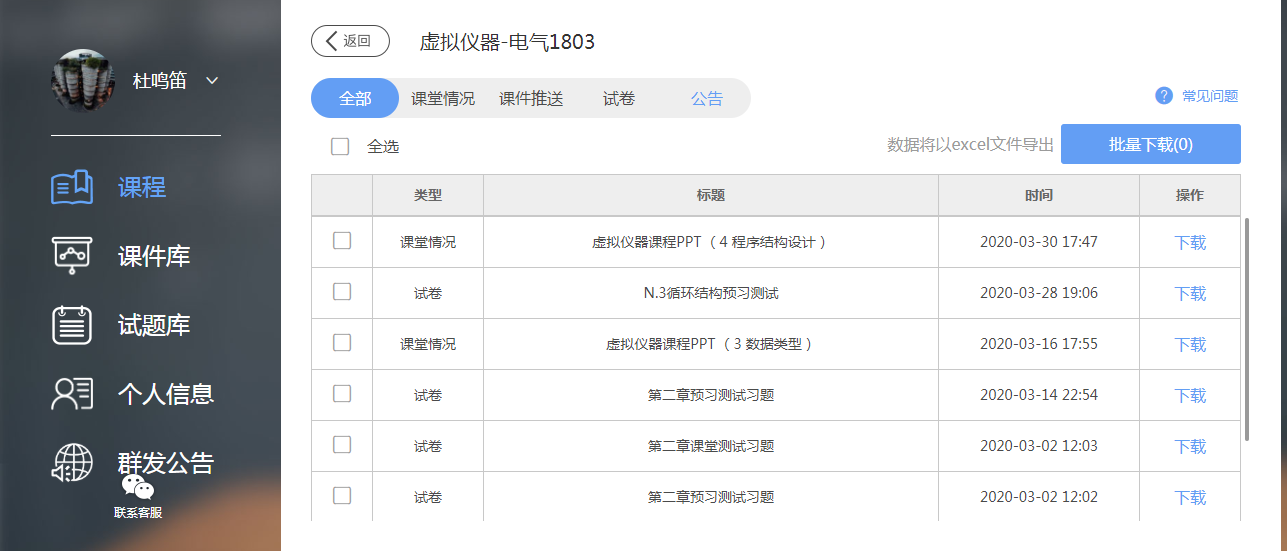Switch to the 试卷 tab
The height and width of the screenshot is (551, 1287).
[619, 99]
